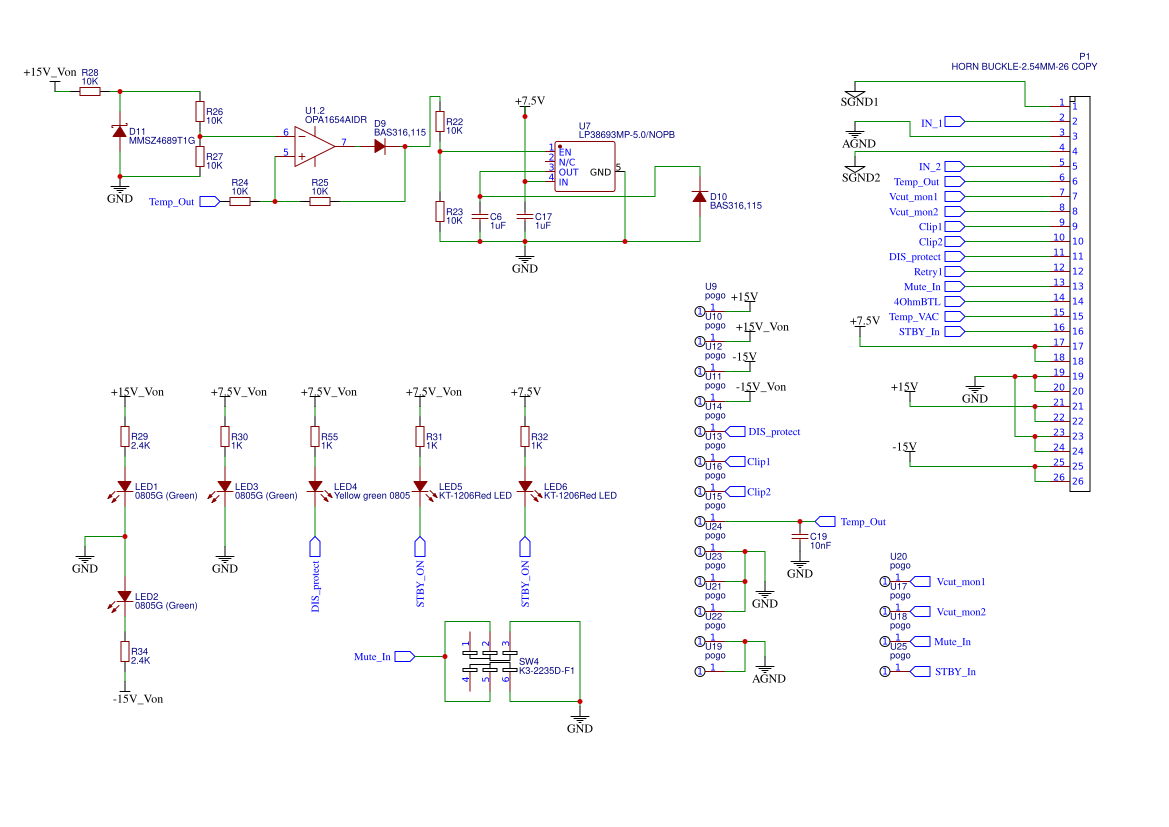Viewport: 1169px width, 827px height.
Task: Select the BAS316,115 label under D10
Action: (x=736, y=206)
